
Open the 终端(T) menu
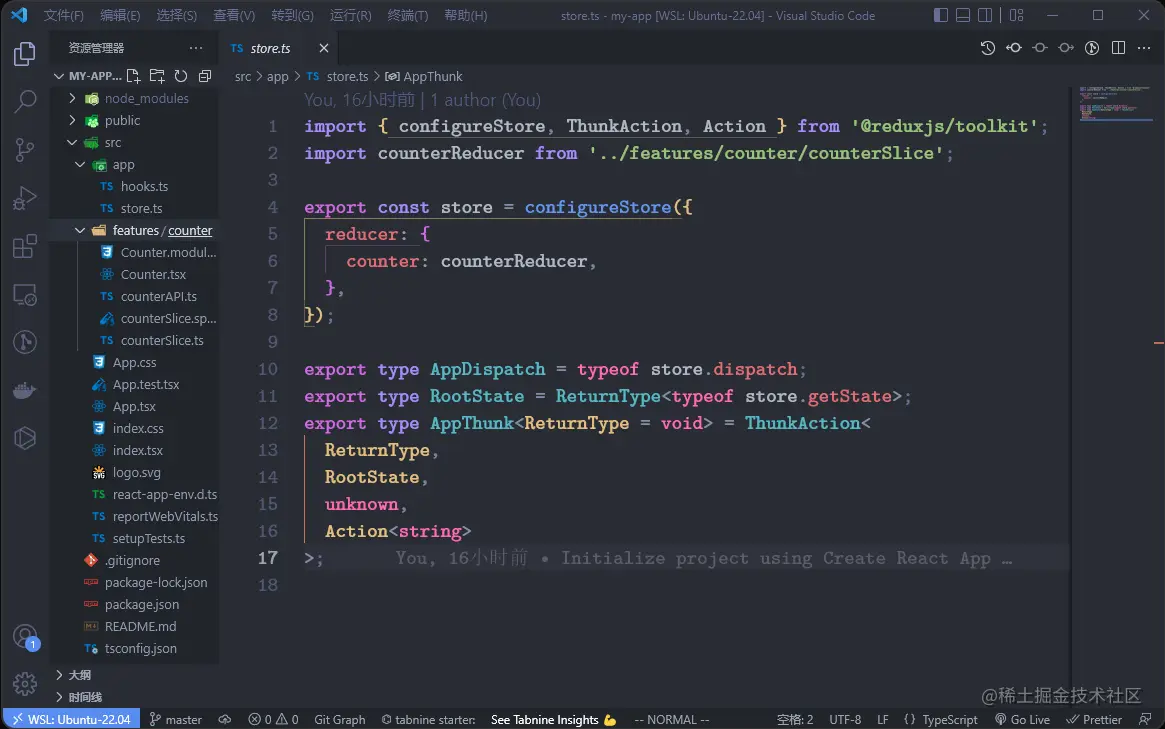(407, 16)
